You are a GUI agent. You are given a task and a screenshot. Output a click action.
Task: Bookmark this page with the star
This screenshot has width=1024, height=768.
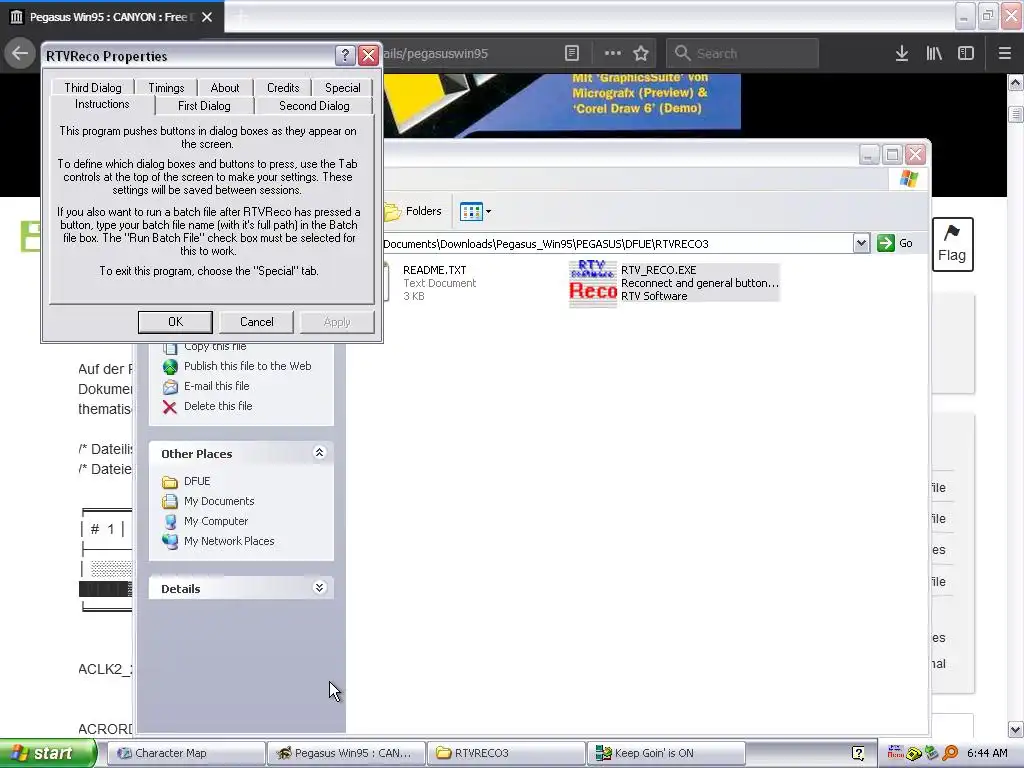641,54
